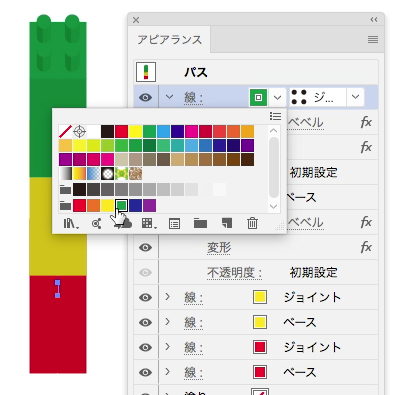408x395 pixels.
Task: Expand the red ベース stroke row
Action: [168, 371]
